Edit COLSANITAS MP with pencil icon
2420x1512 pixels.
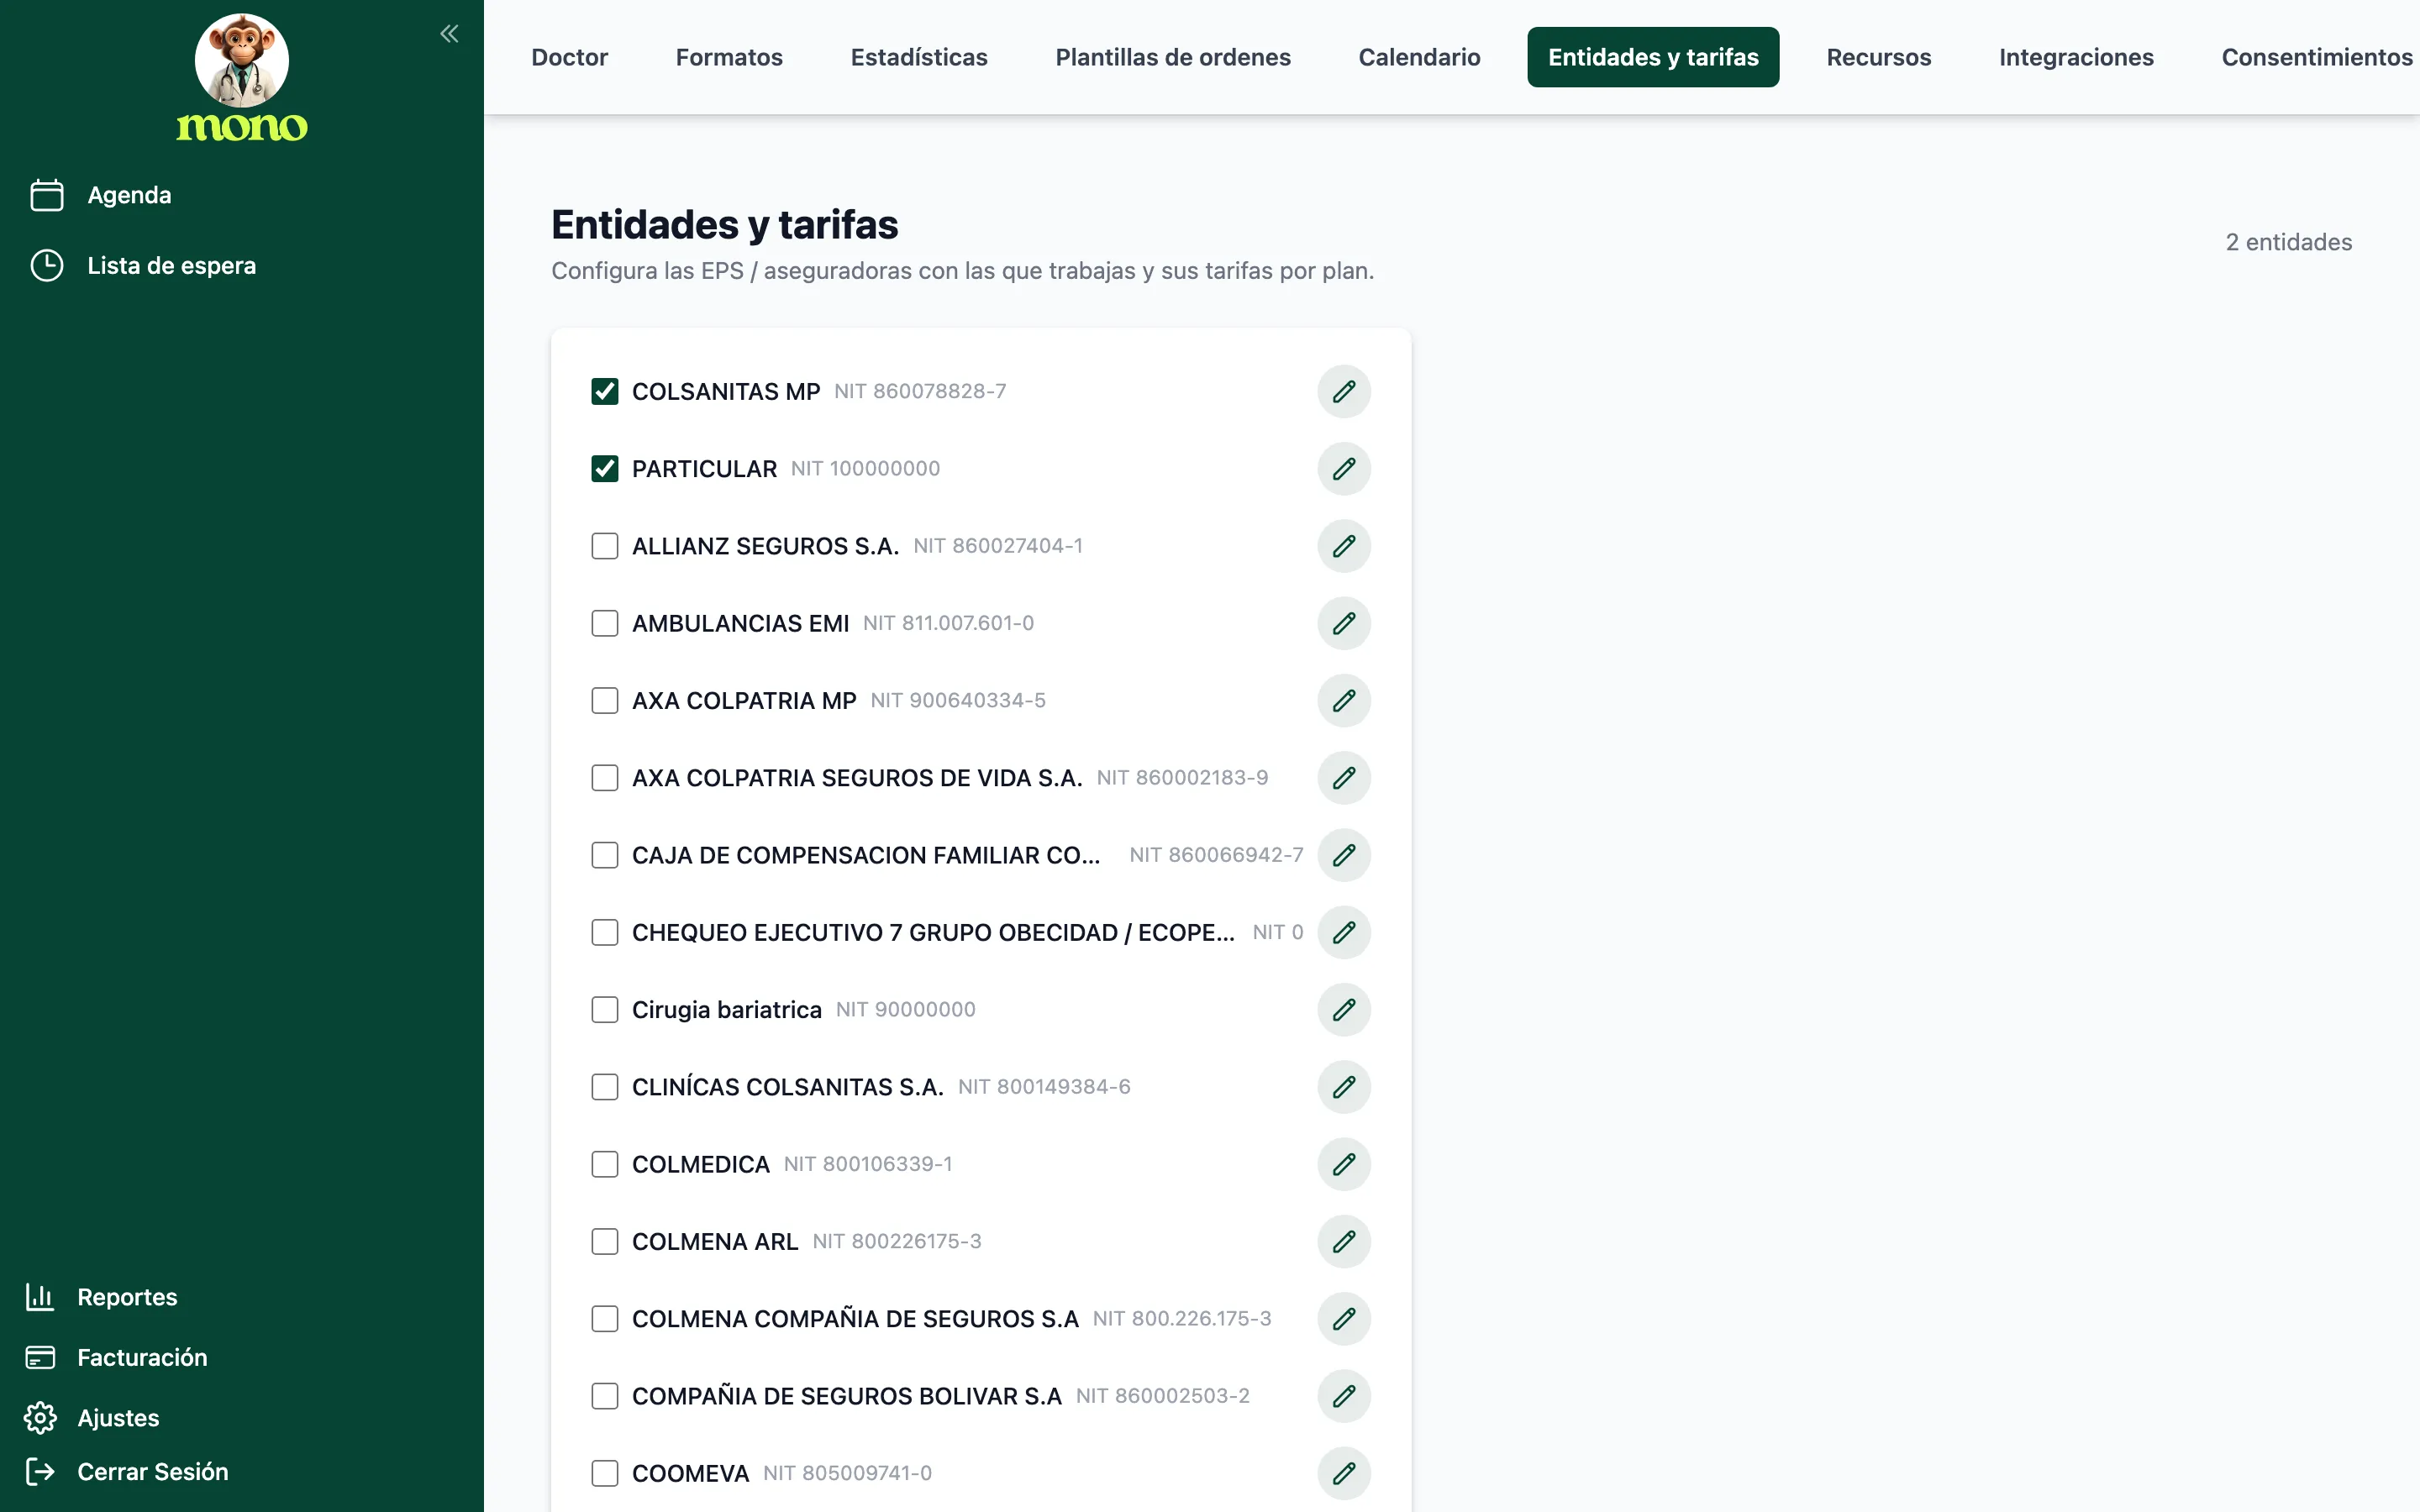pyautogui.click(x=1344, y=391)
